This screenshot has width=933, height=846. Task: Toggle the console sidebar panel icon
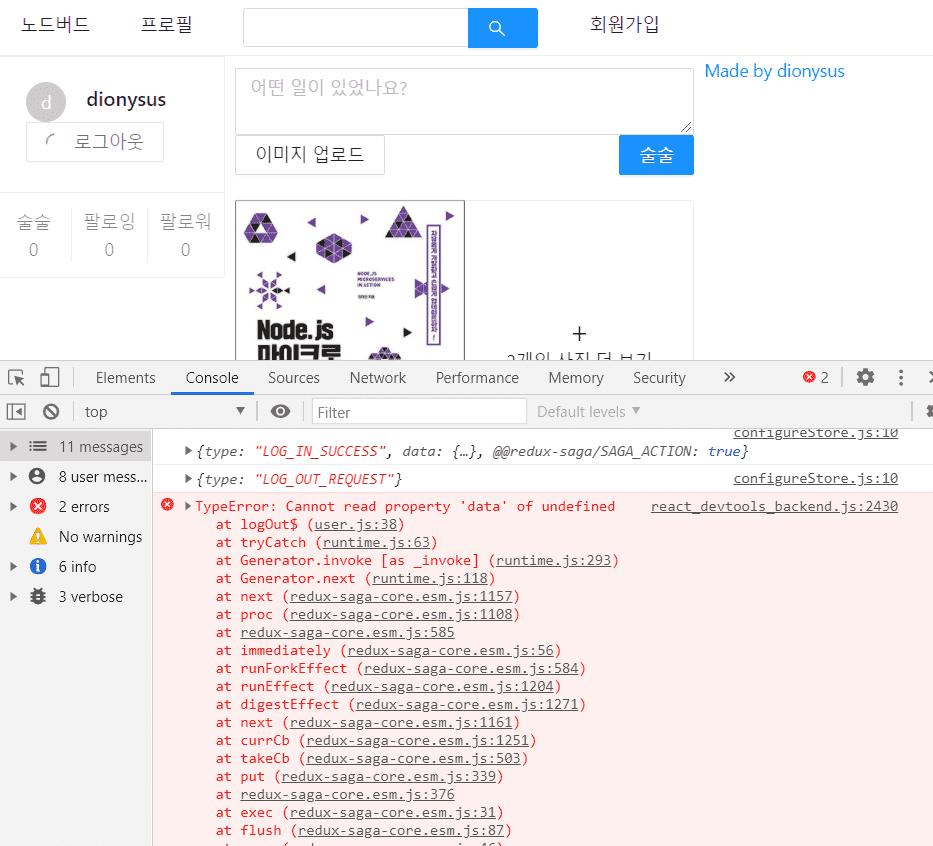coord(16,412)
